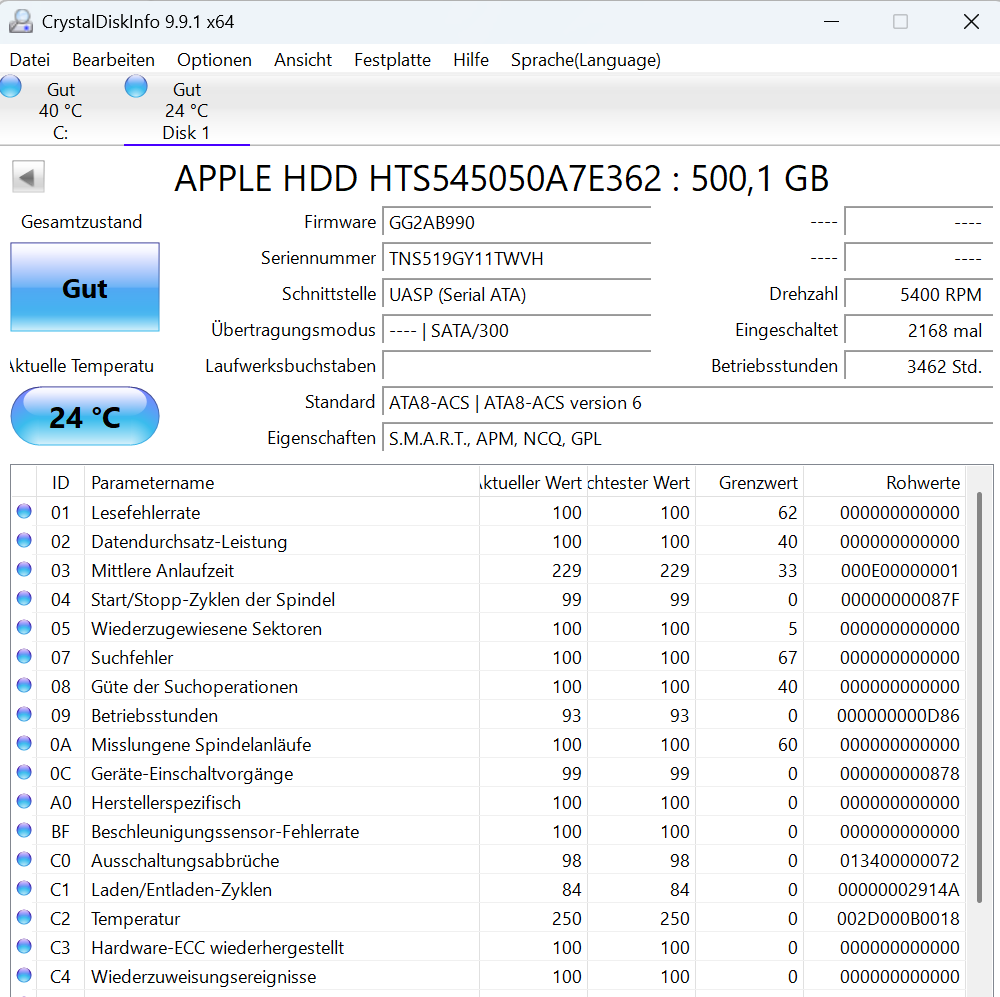This screenshot has height=997, width=1000.
Task: Click status orb for Suchfehler row
Action: [24, 656]
